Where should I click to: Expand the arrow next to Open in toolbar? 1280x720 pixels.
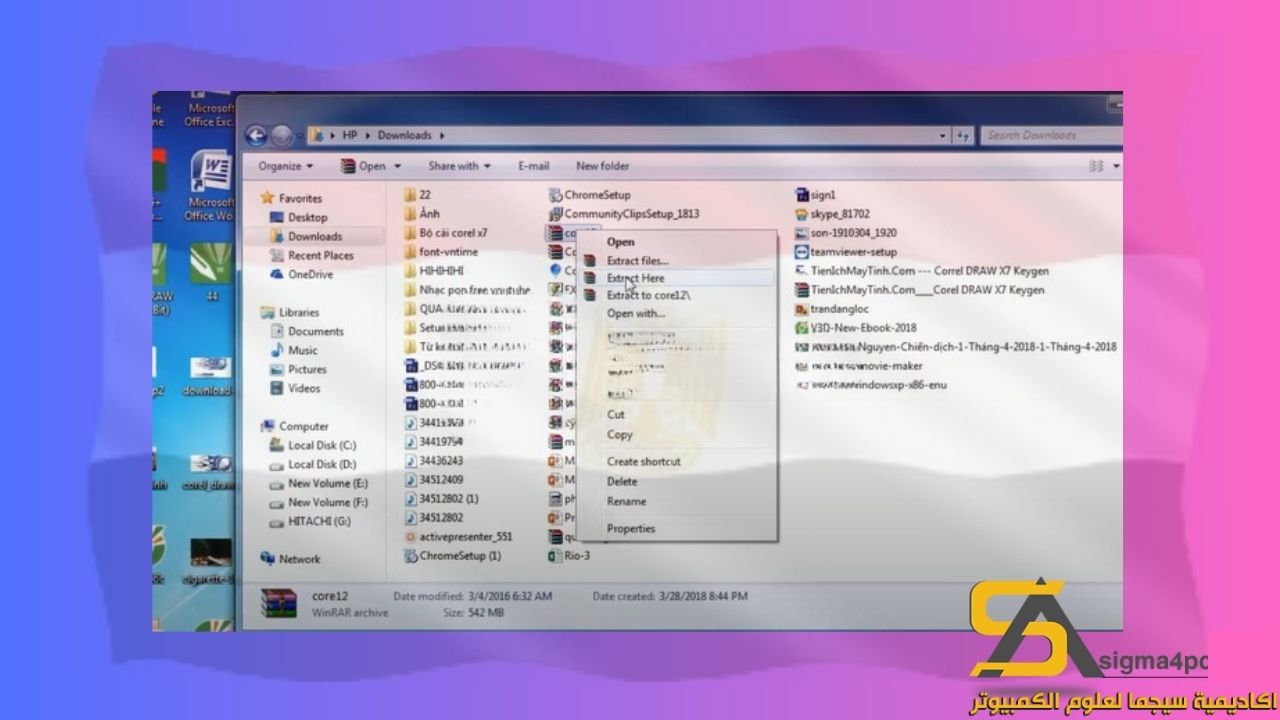[397, 167]
